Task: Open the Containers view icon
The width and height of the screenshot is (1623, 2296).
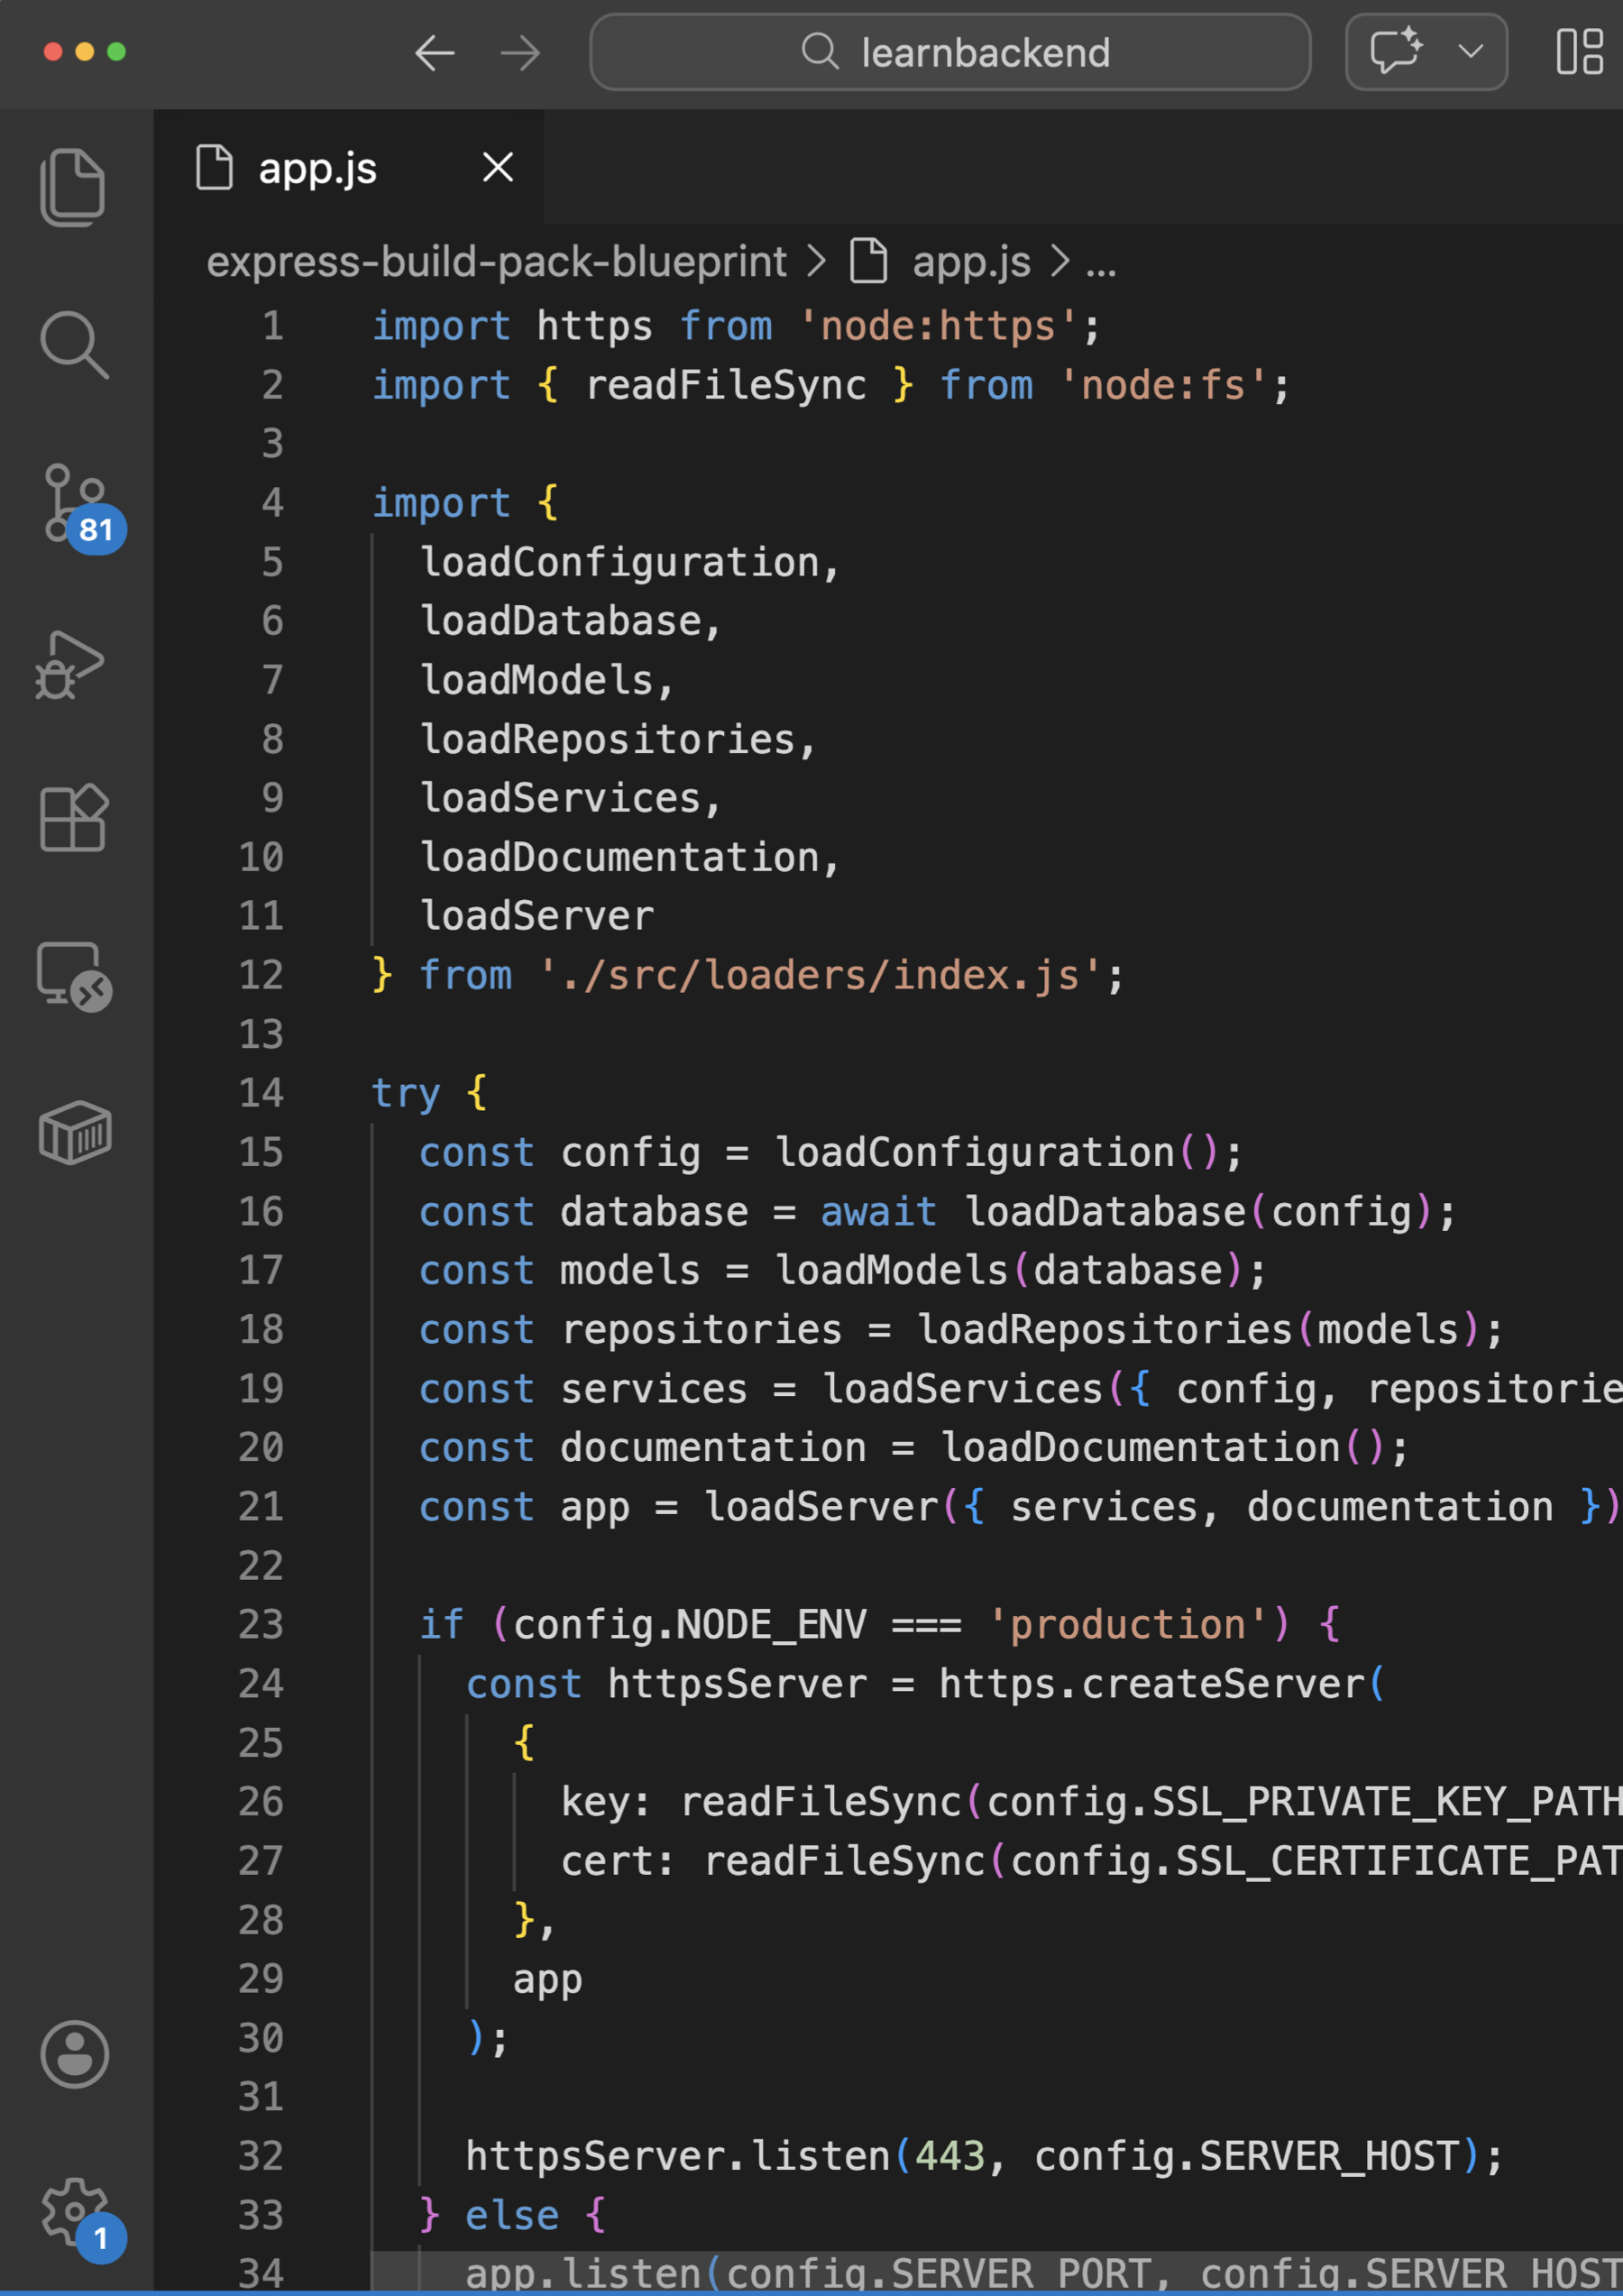Action: [75, 1132]
